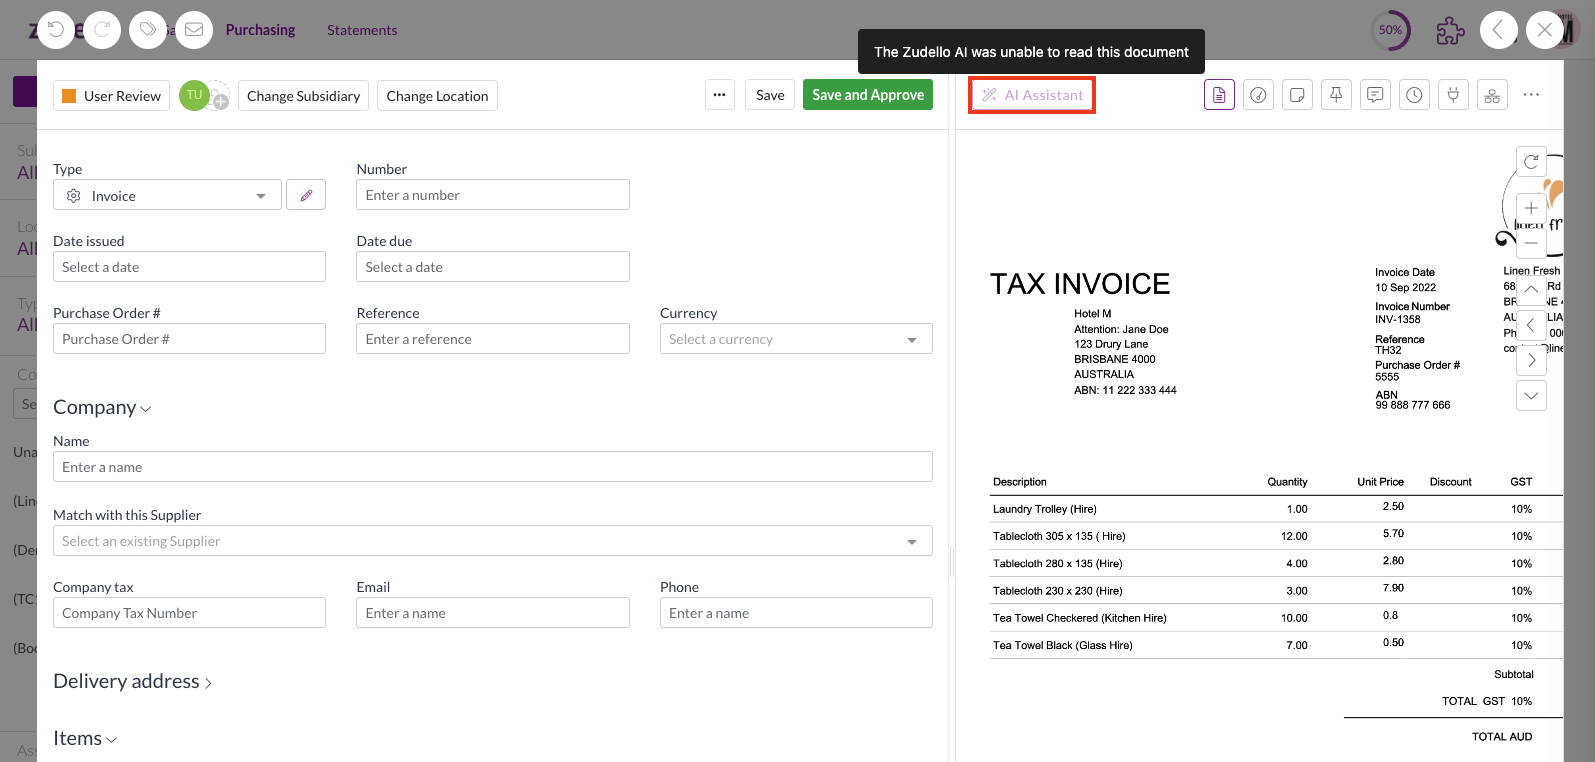Viewport: 1595px width, 762px height.
Task: Switch to the Statements tab
Action: coord(362,30)
